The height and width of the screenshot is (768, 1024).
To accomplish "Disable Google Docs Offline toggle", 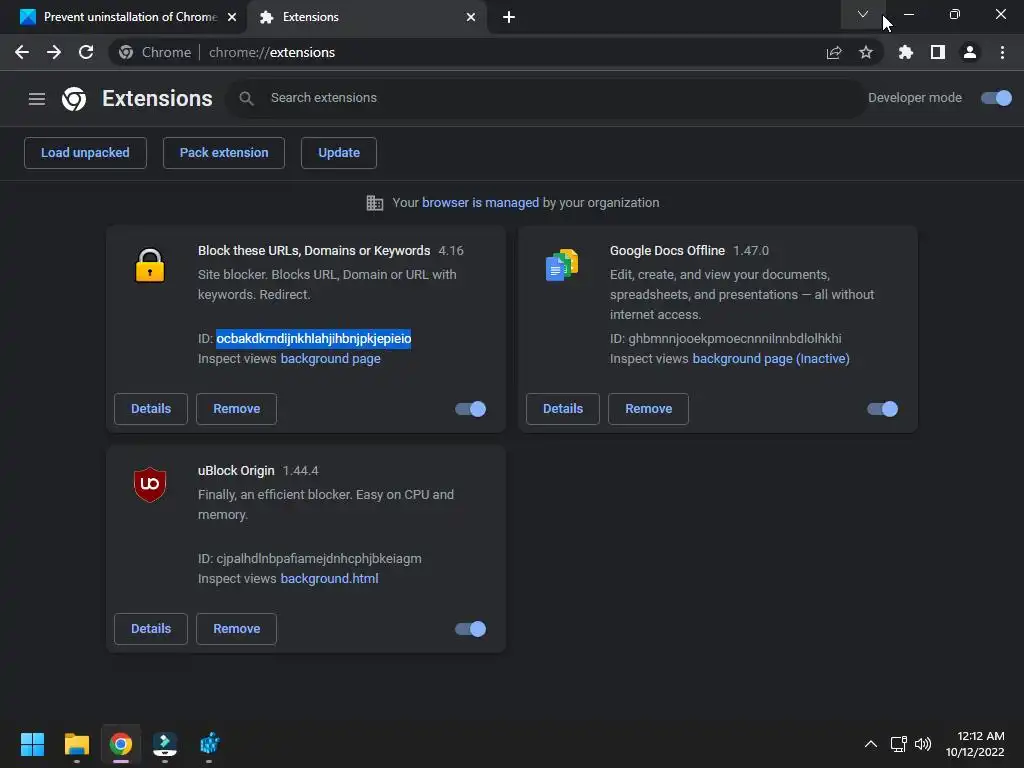I will pyautogui.click(x=882, y=409).
